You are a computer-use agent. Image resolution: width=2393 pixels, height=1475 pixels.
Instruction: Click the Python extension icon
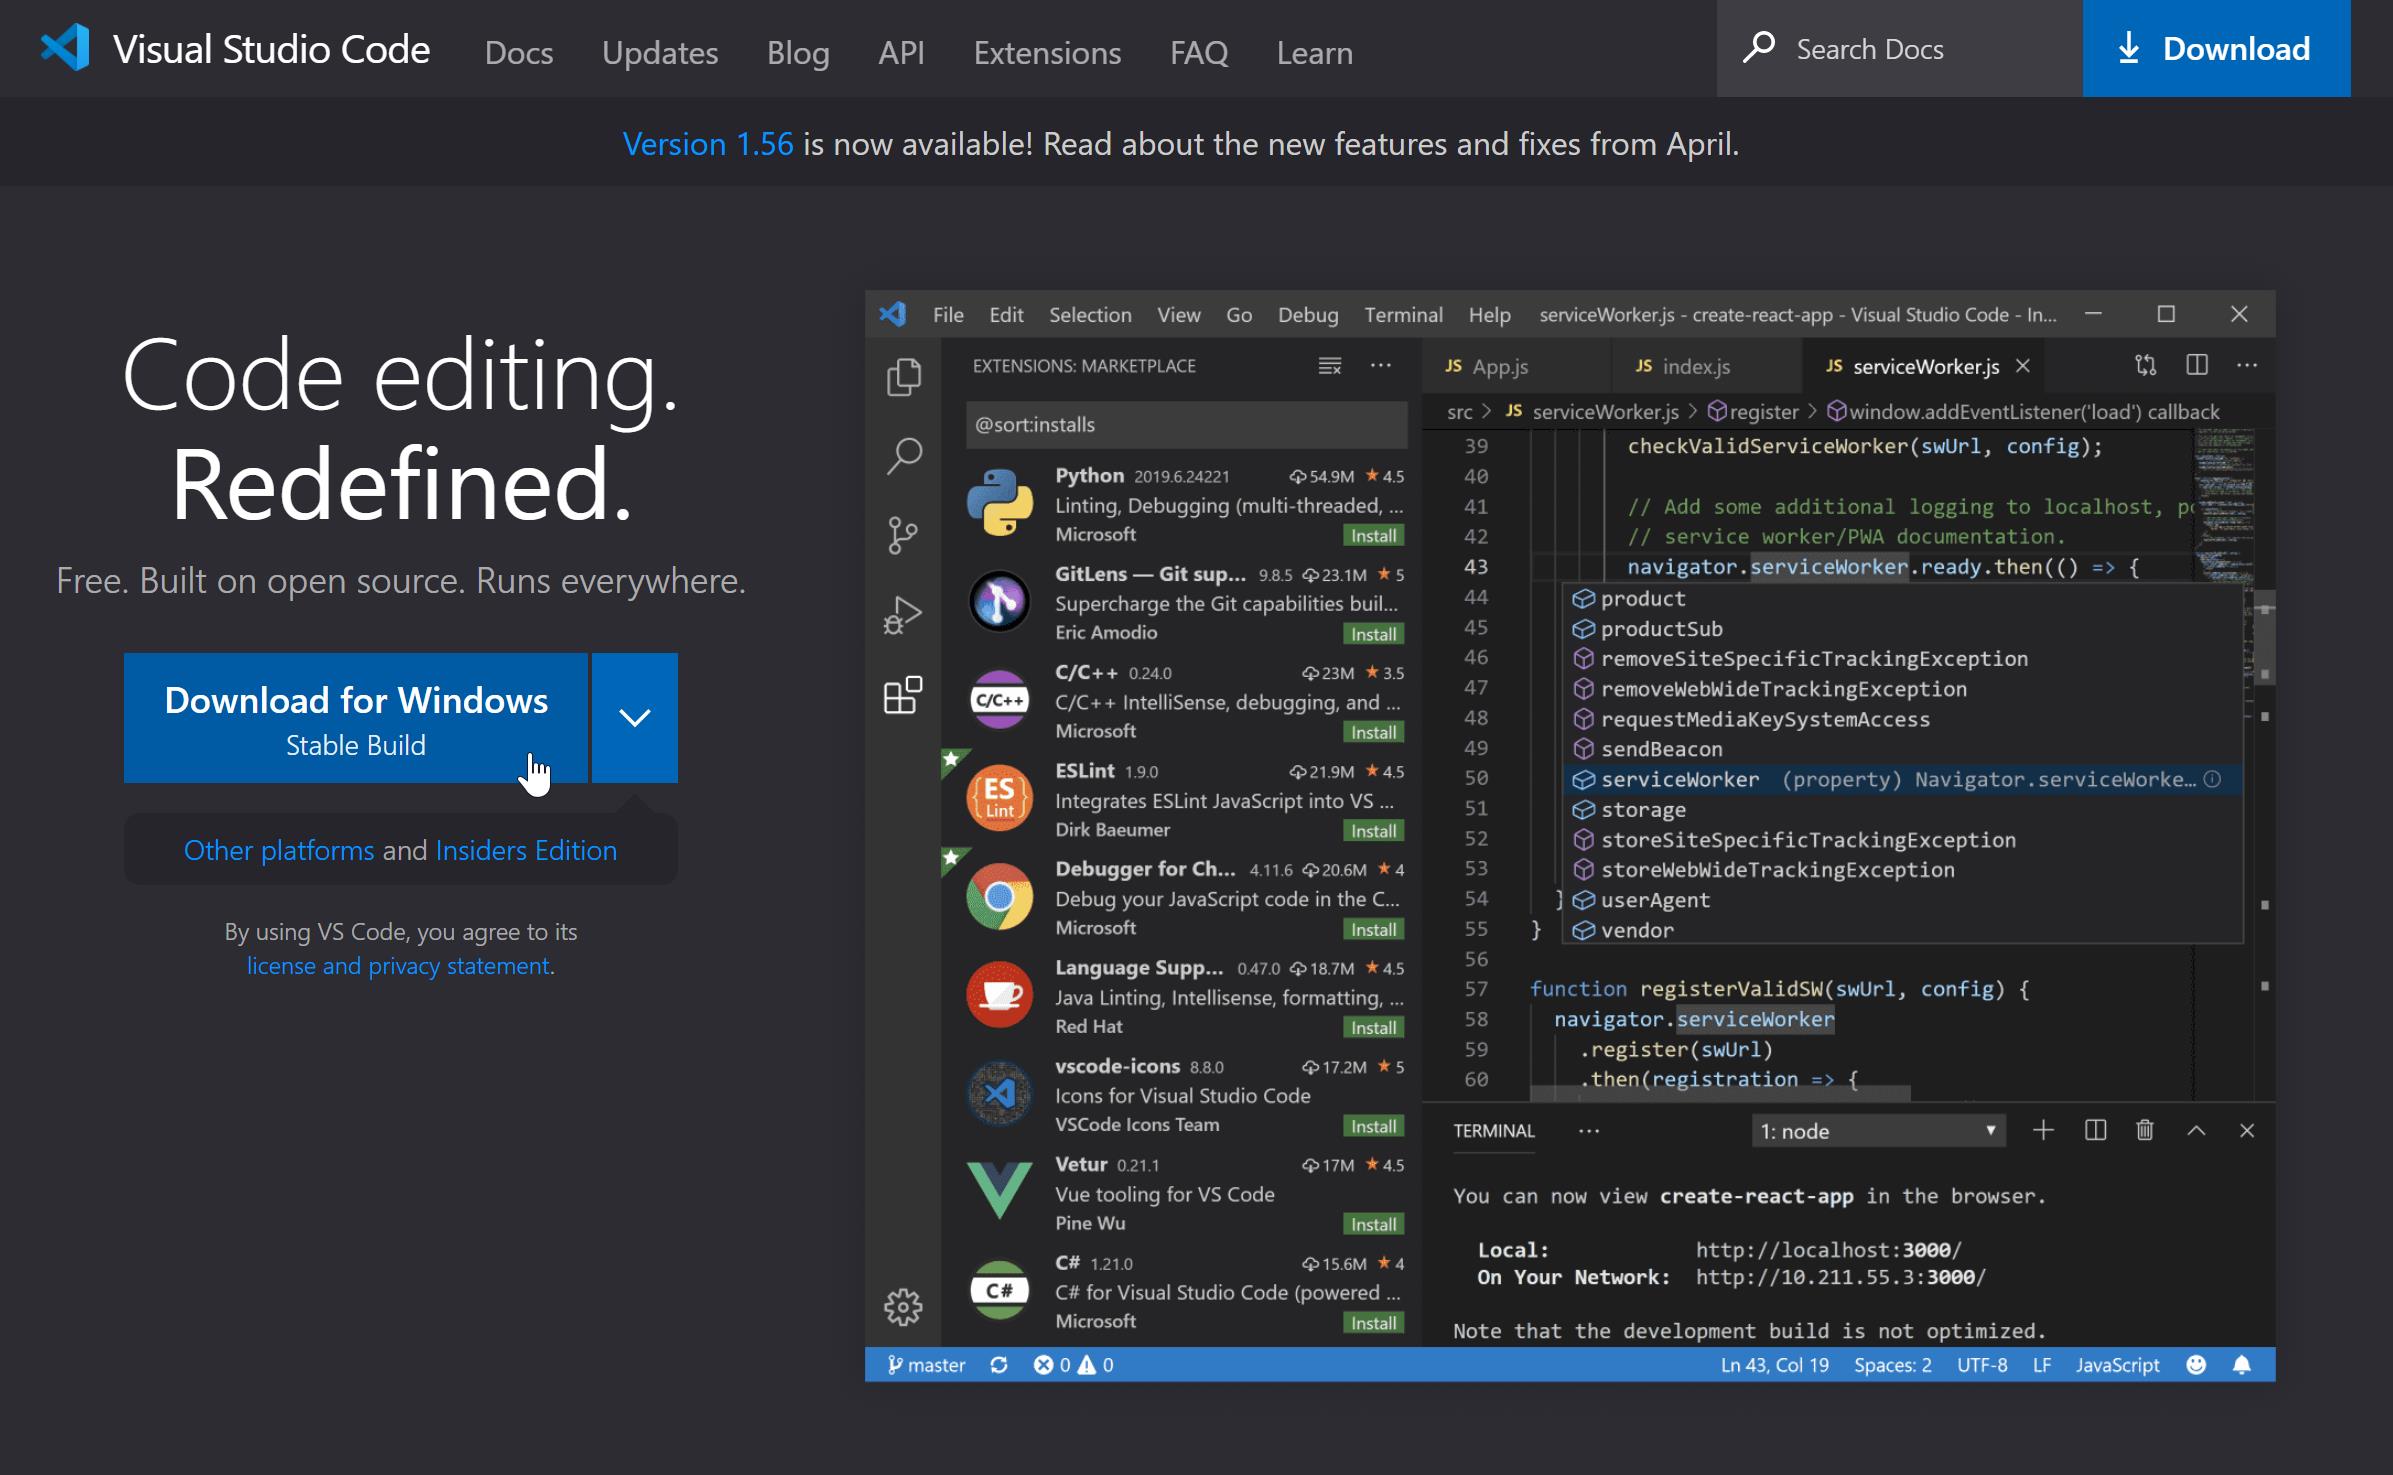(x=999, y=503)
